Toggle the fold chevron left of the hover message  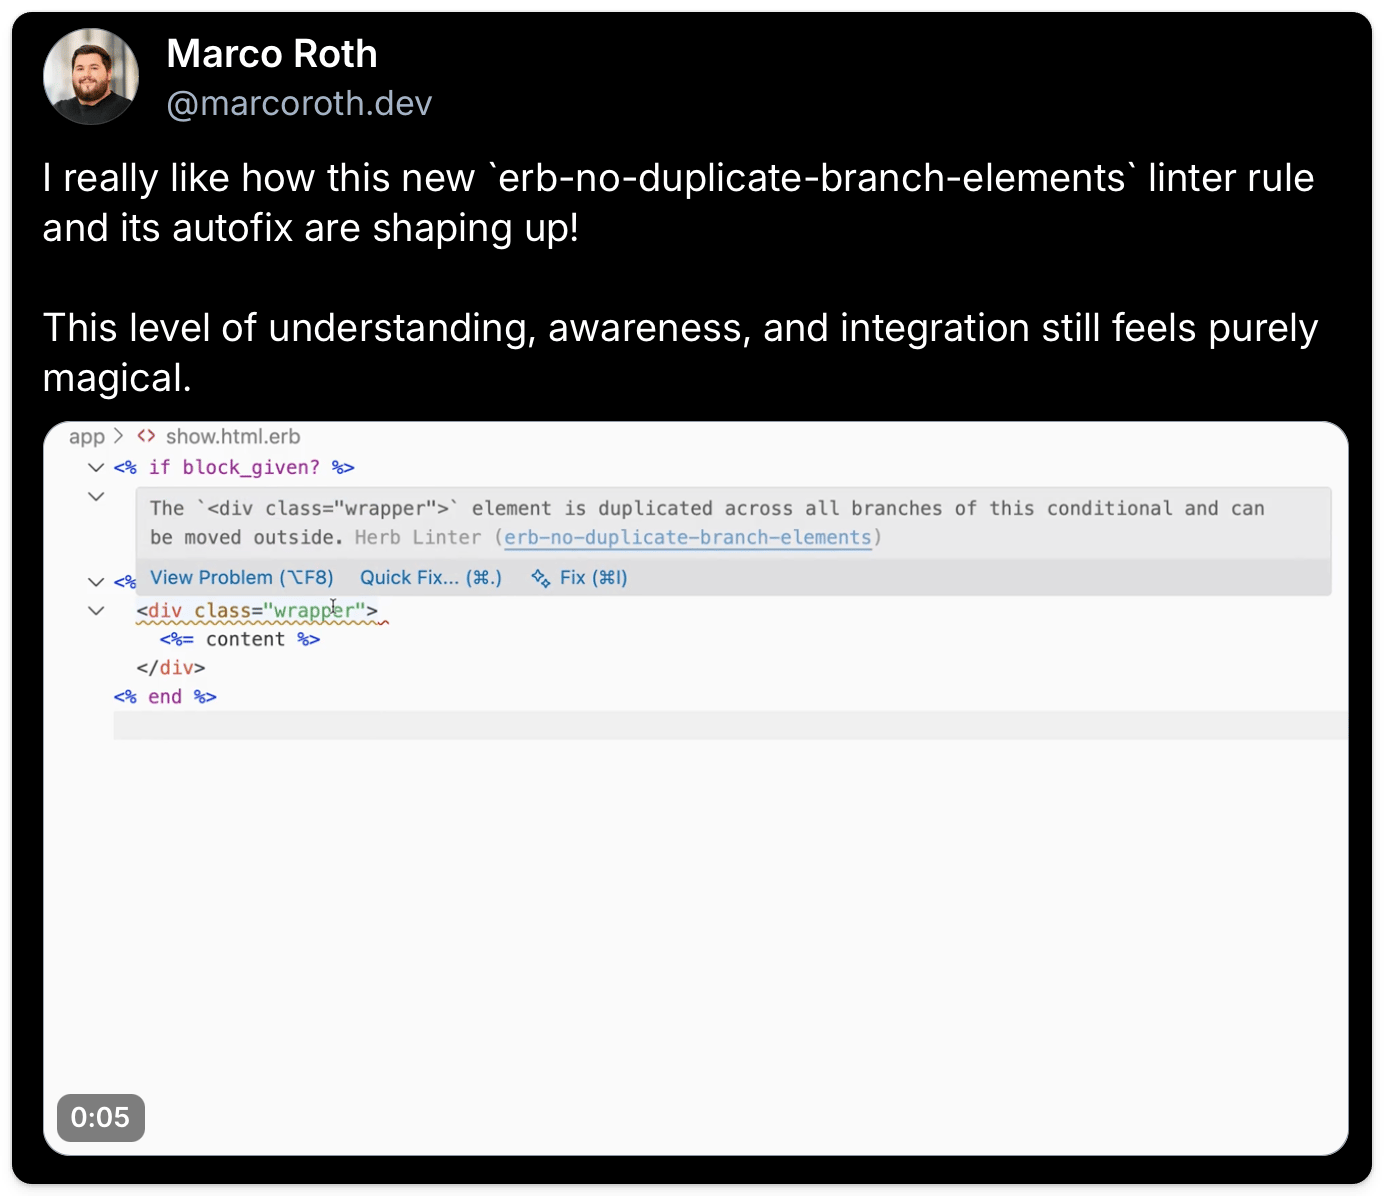pos(96,496)
